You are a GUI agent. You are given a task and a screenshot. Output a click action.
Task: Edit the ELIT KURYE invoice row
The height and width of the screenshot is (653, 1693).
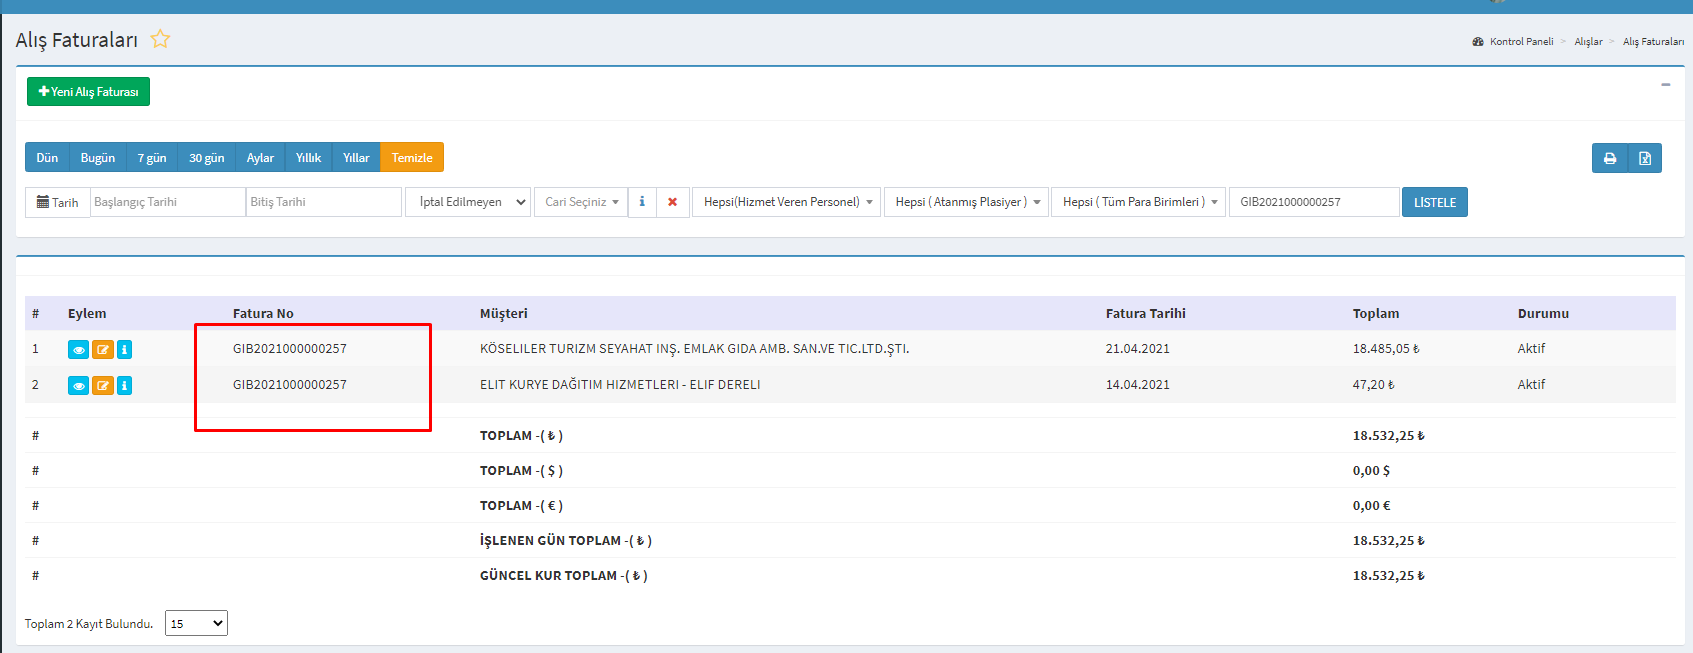point(102,385)
